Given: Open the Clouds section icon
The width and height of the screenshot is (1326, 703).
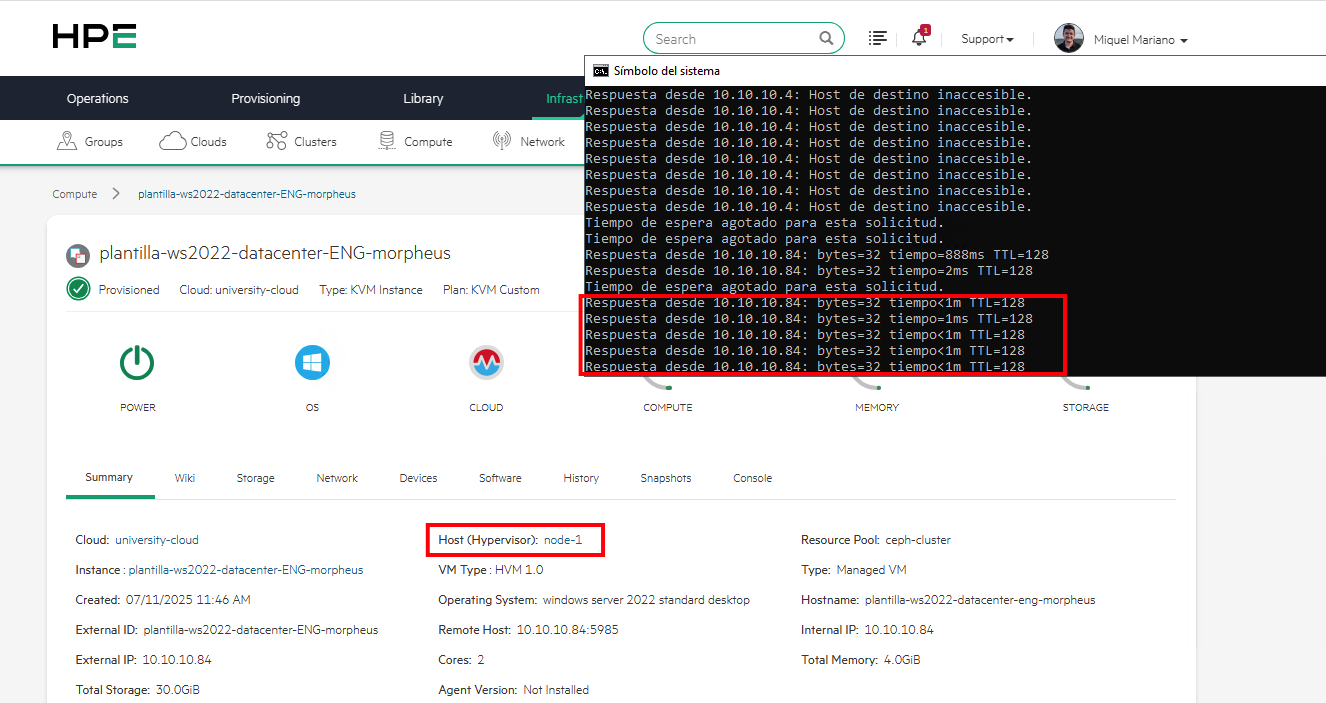Looking at the screenshot, I should click(170, 141).
